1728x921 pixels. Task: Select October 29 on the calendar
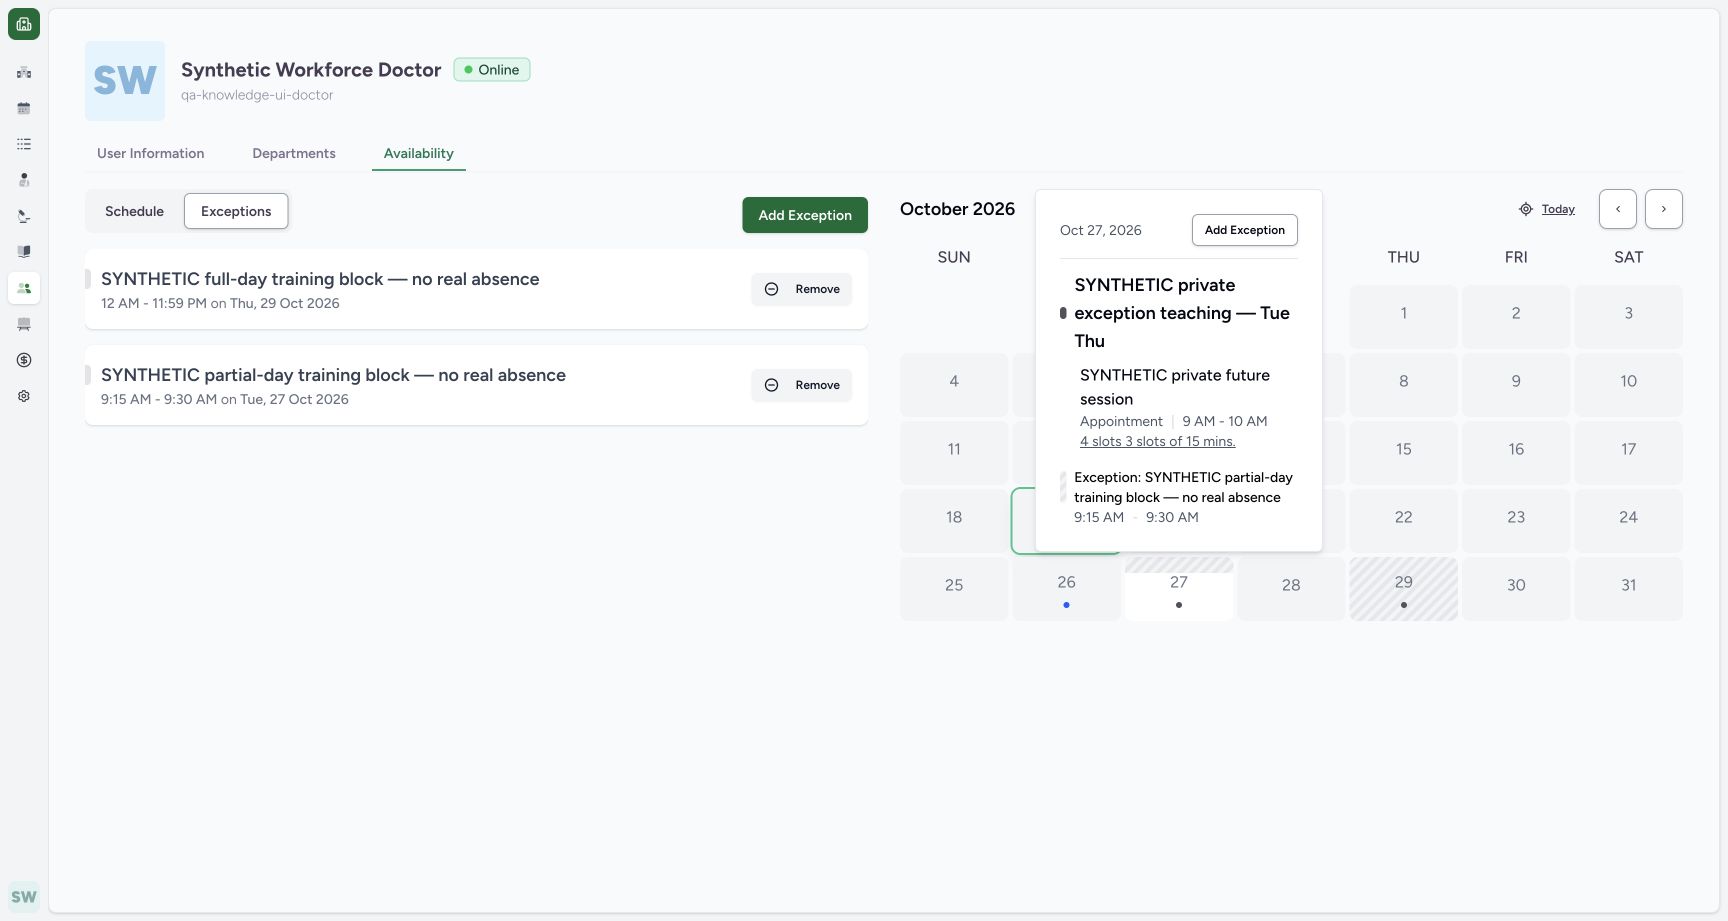point(1404,589)
